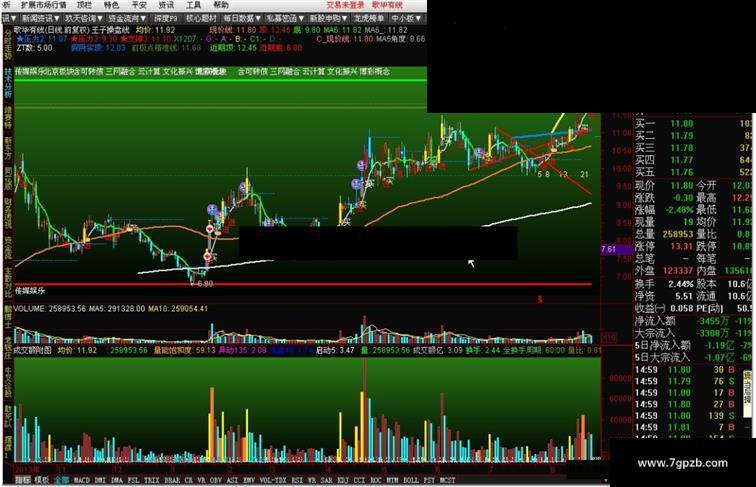Select the 模板 tab at bottom
Viewport: 756px width, 487px height.
pos(41,480)
